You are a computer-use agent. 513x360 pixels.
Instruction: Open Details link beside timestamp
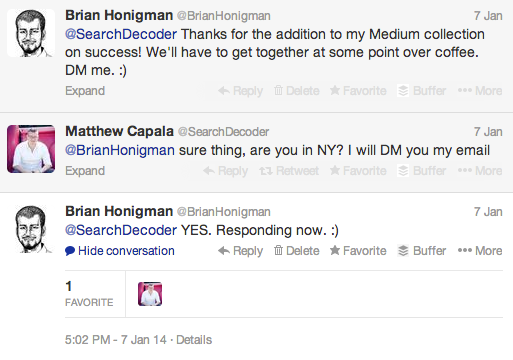[x=194, y=340]
